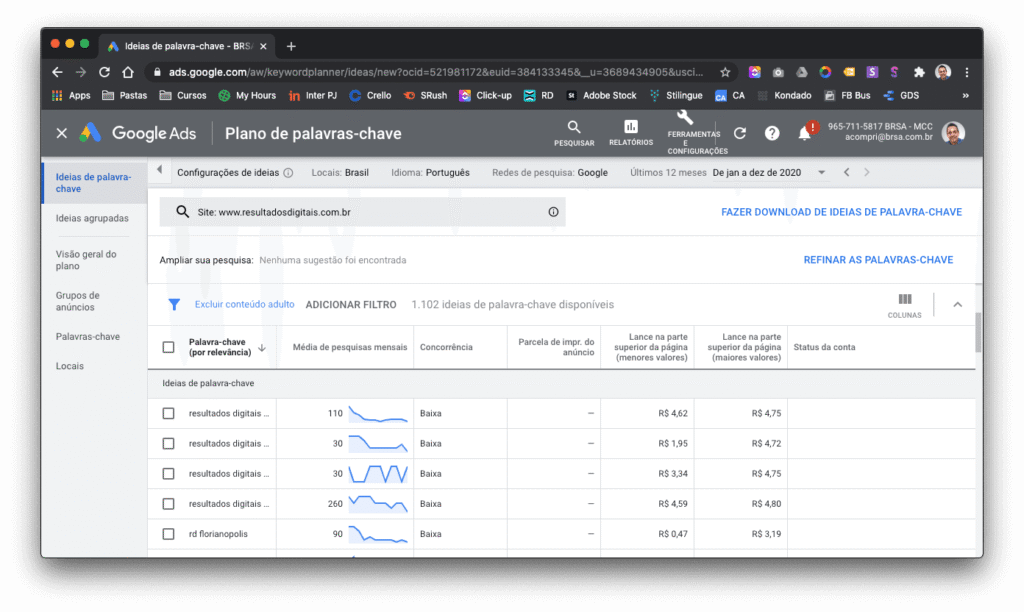Viewport: 1024px width, 612px height.
Task: Open the notifications bell
Action: pyautogui.click(x=805, y=133)
